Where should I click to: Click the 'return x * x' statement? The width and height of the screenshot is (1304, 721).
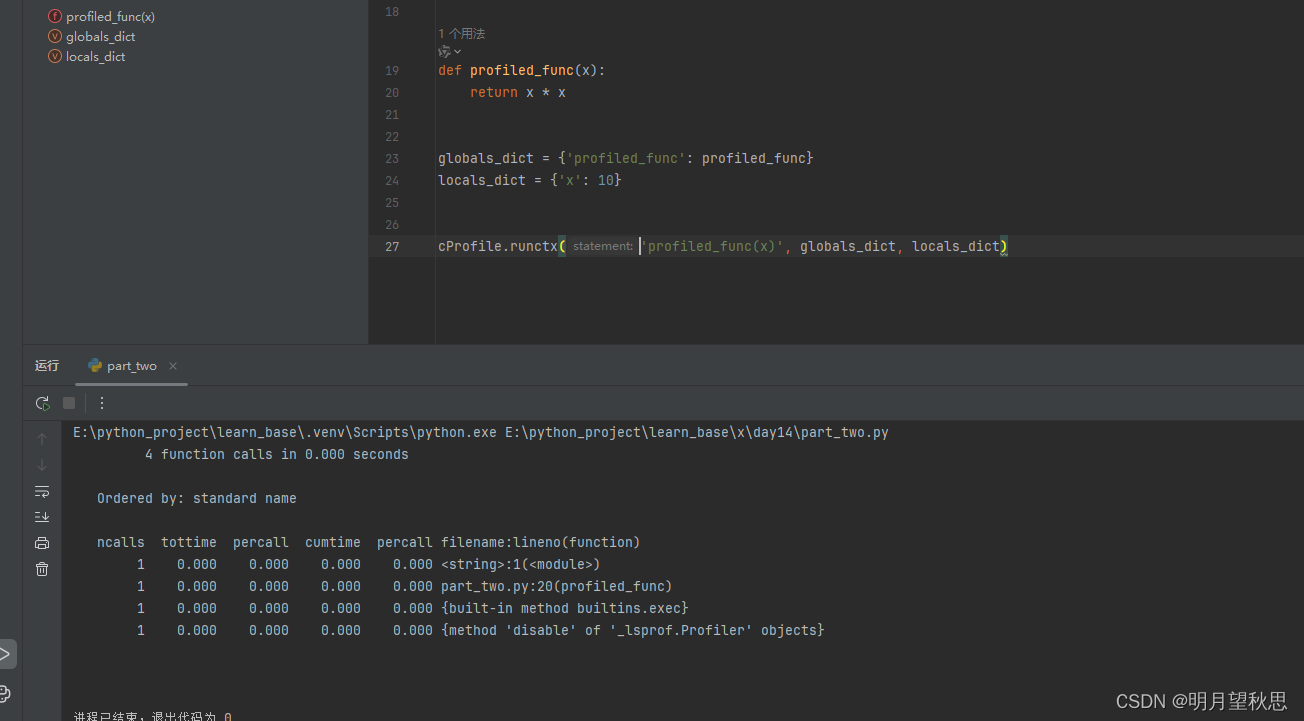tap(518, 93)
